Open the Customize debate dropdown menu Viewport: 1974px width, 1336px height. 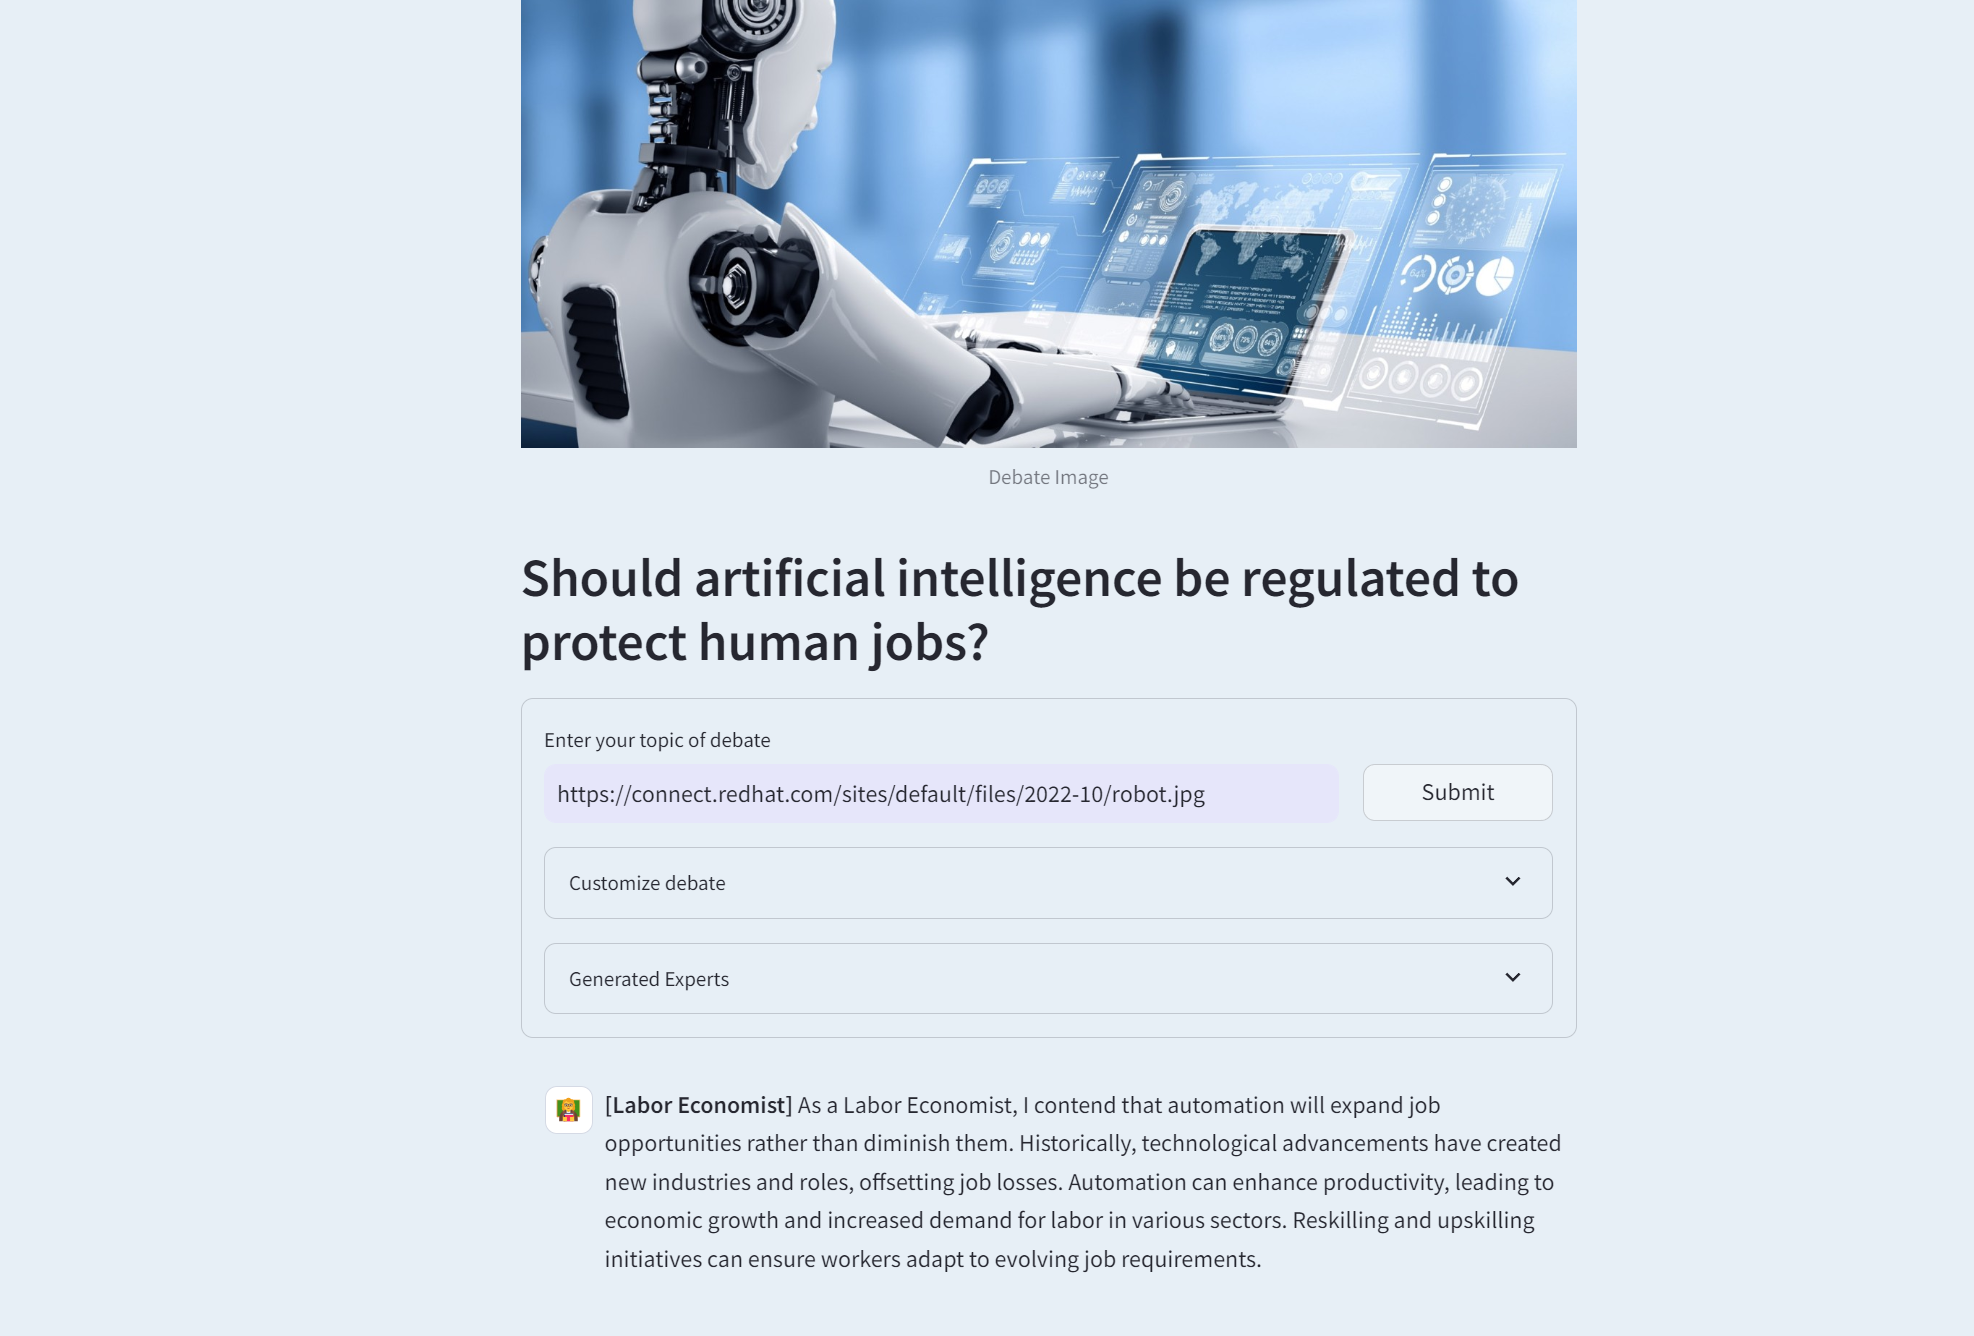pyautogui.click(x=1048, y=881)
